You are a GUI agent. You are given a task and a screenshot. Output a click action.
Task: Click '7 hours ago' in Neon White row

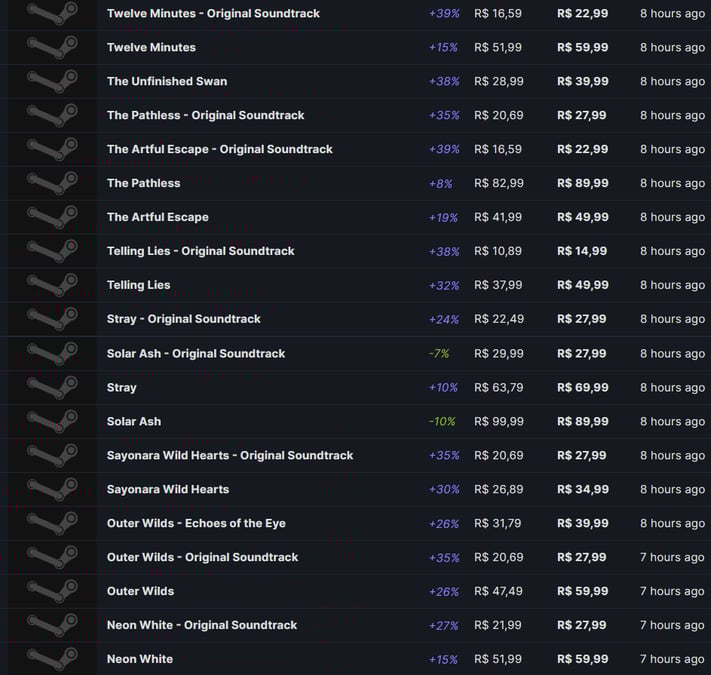pos(672,660)
